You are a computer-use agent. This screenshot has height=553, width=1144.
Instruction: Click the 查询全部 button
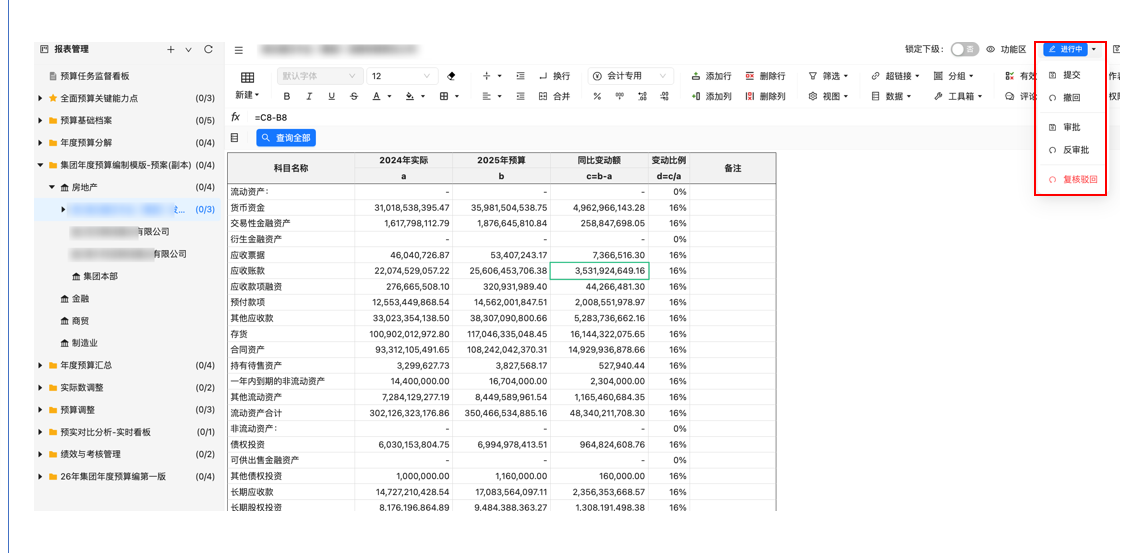[x=286, y=138]
